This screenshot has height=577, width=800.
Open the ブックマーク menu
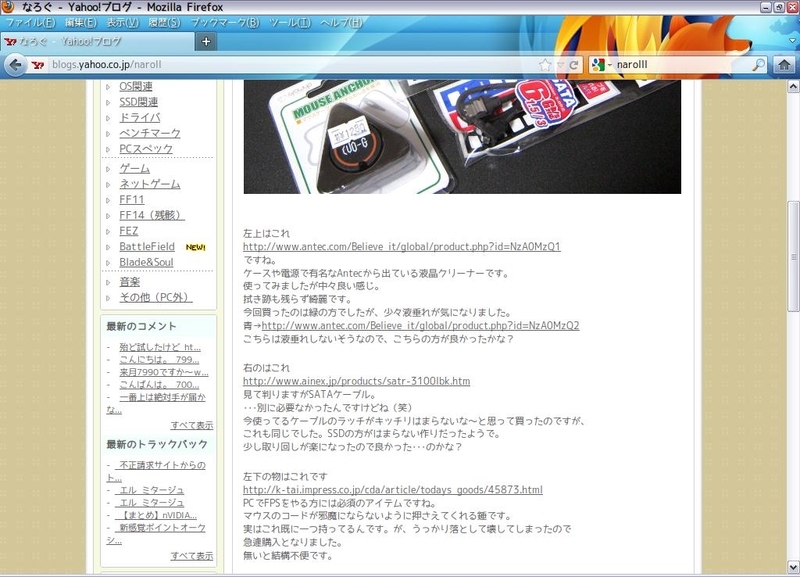coord(224,22)
